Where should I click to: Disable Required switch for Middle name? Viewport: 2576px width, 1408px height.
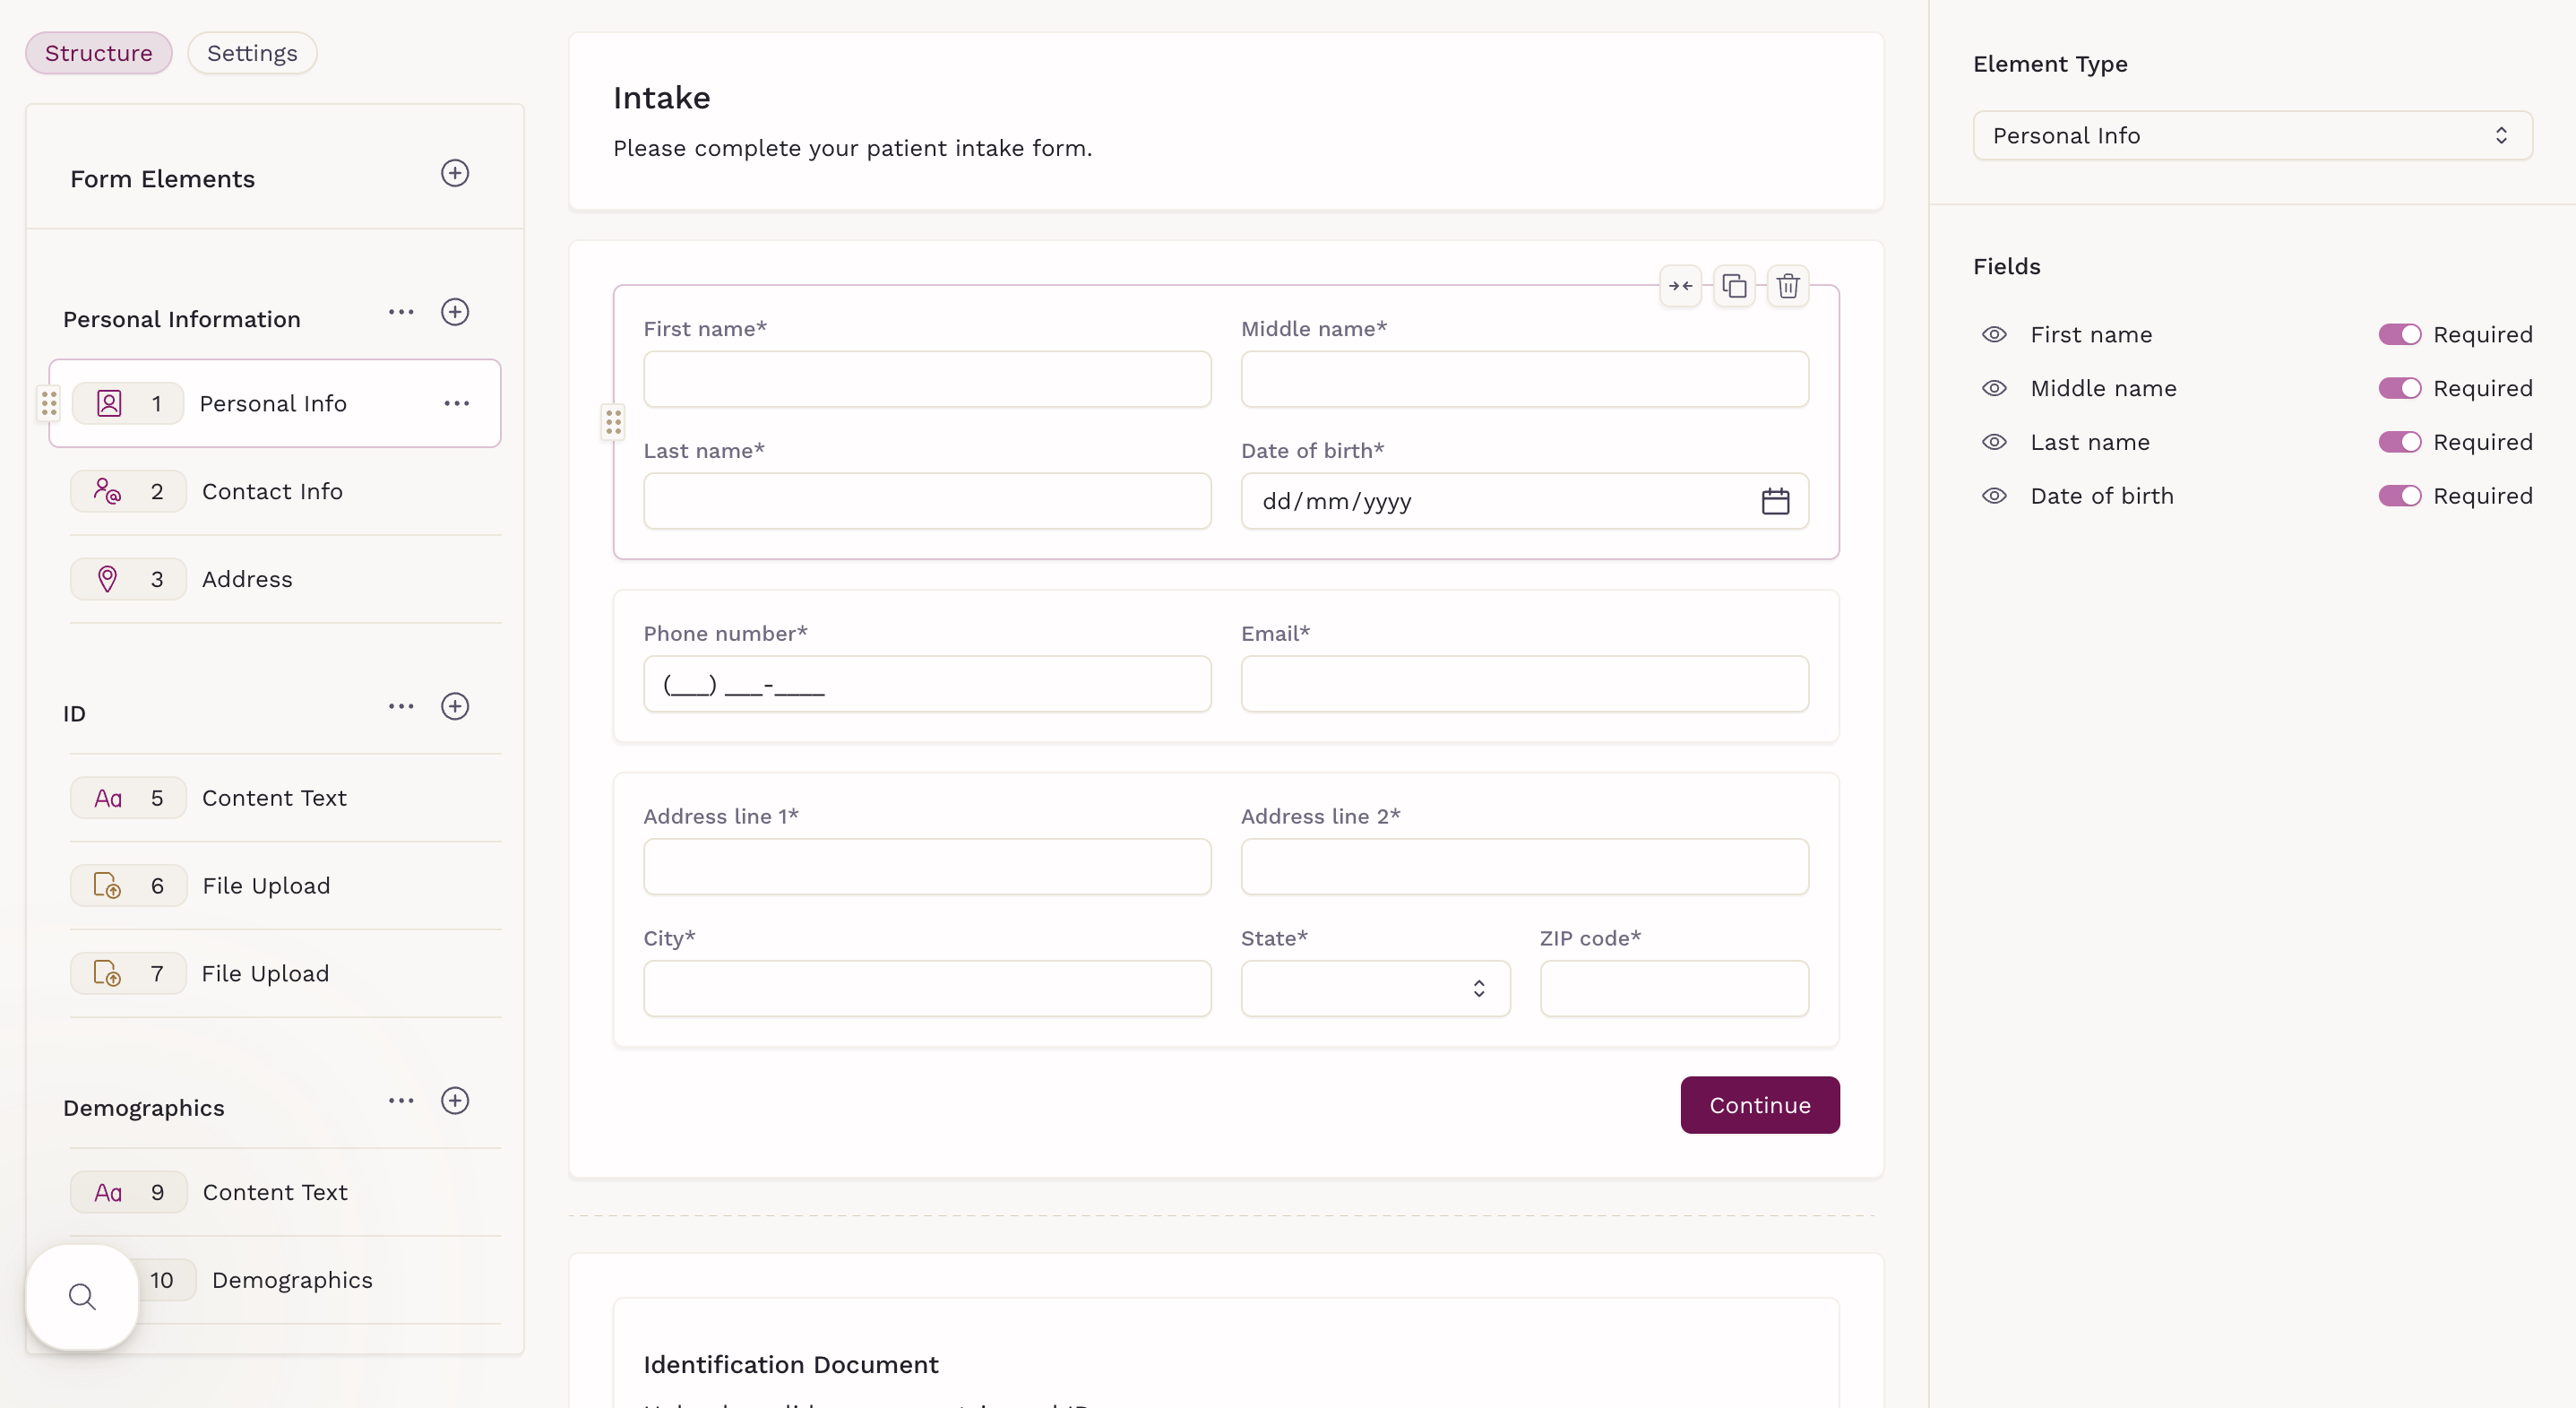(x=2399, y=388)
